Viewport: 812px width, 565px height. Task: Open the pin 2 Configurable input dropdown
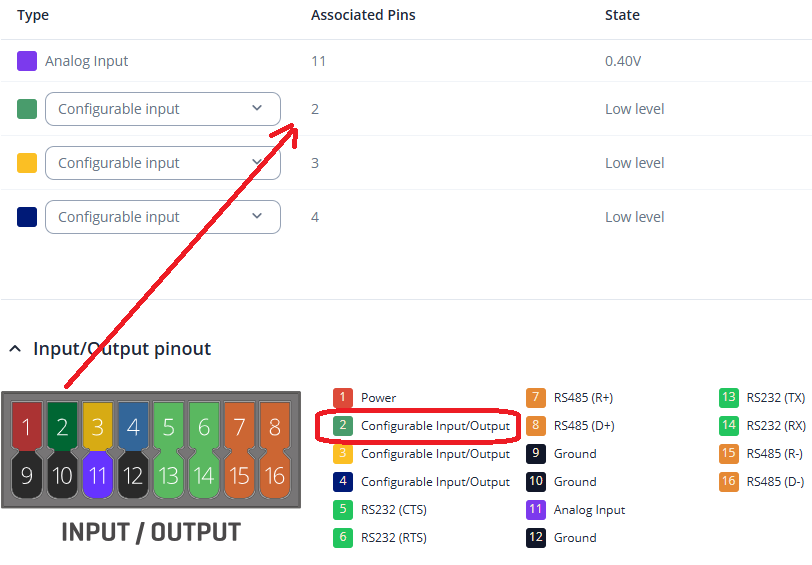click(x=162, y=109)
